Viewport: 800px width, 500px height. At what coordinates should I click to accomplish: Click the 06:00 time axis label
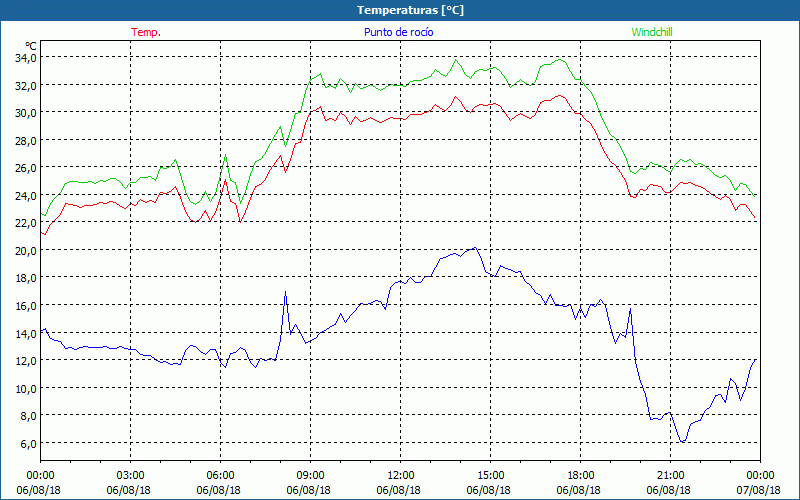[x=220, y=476]
